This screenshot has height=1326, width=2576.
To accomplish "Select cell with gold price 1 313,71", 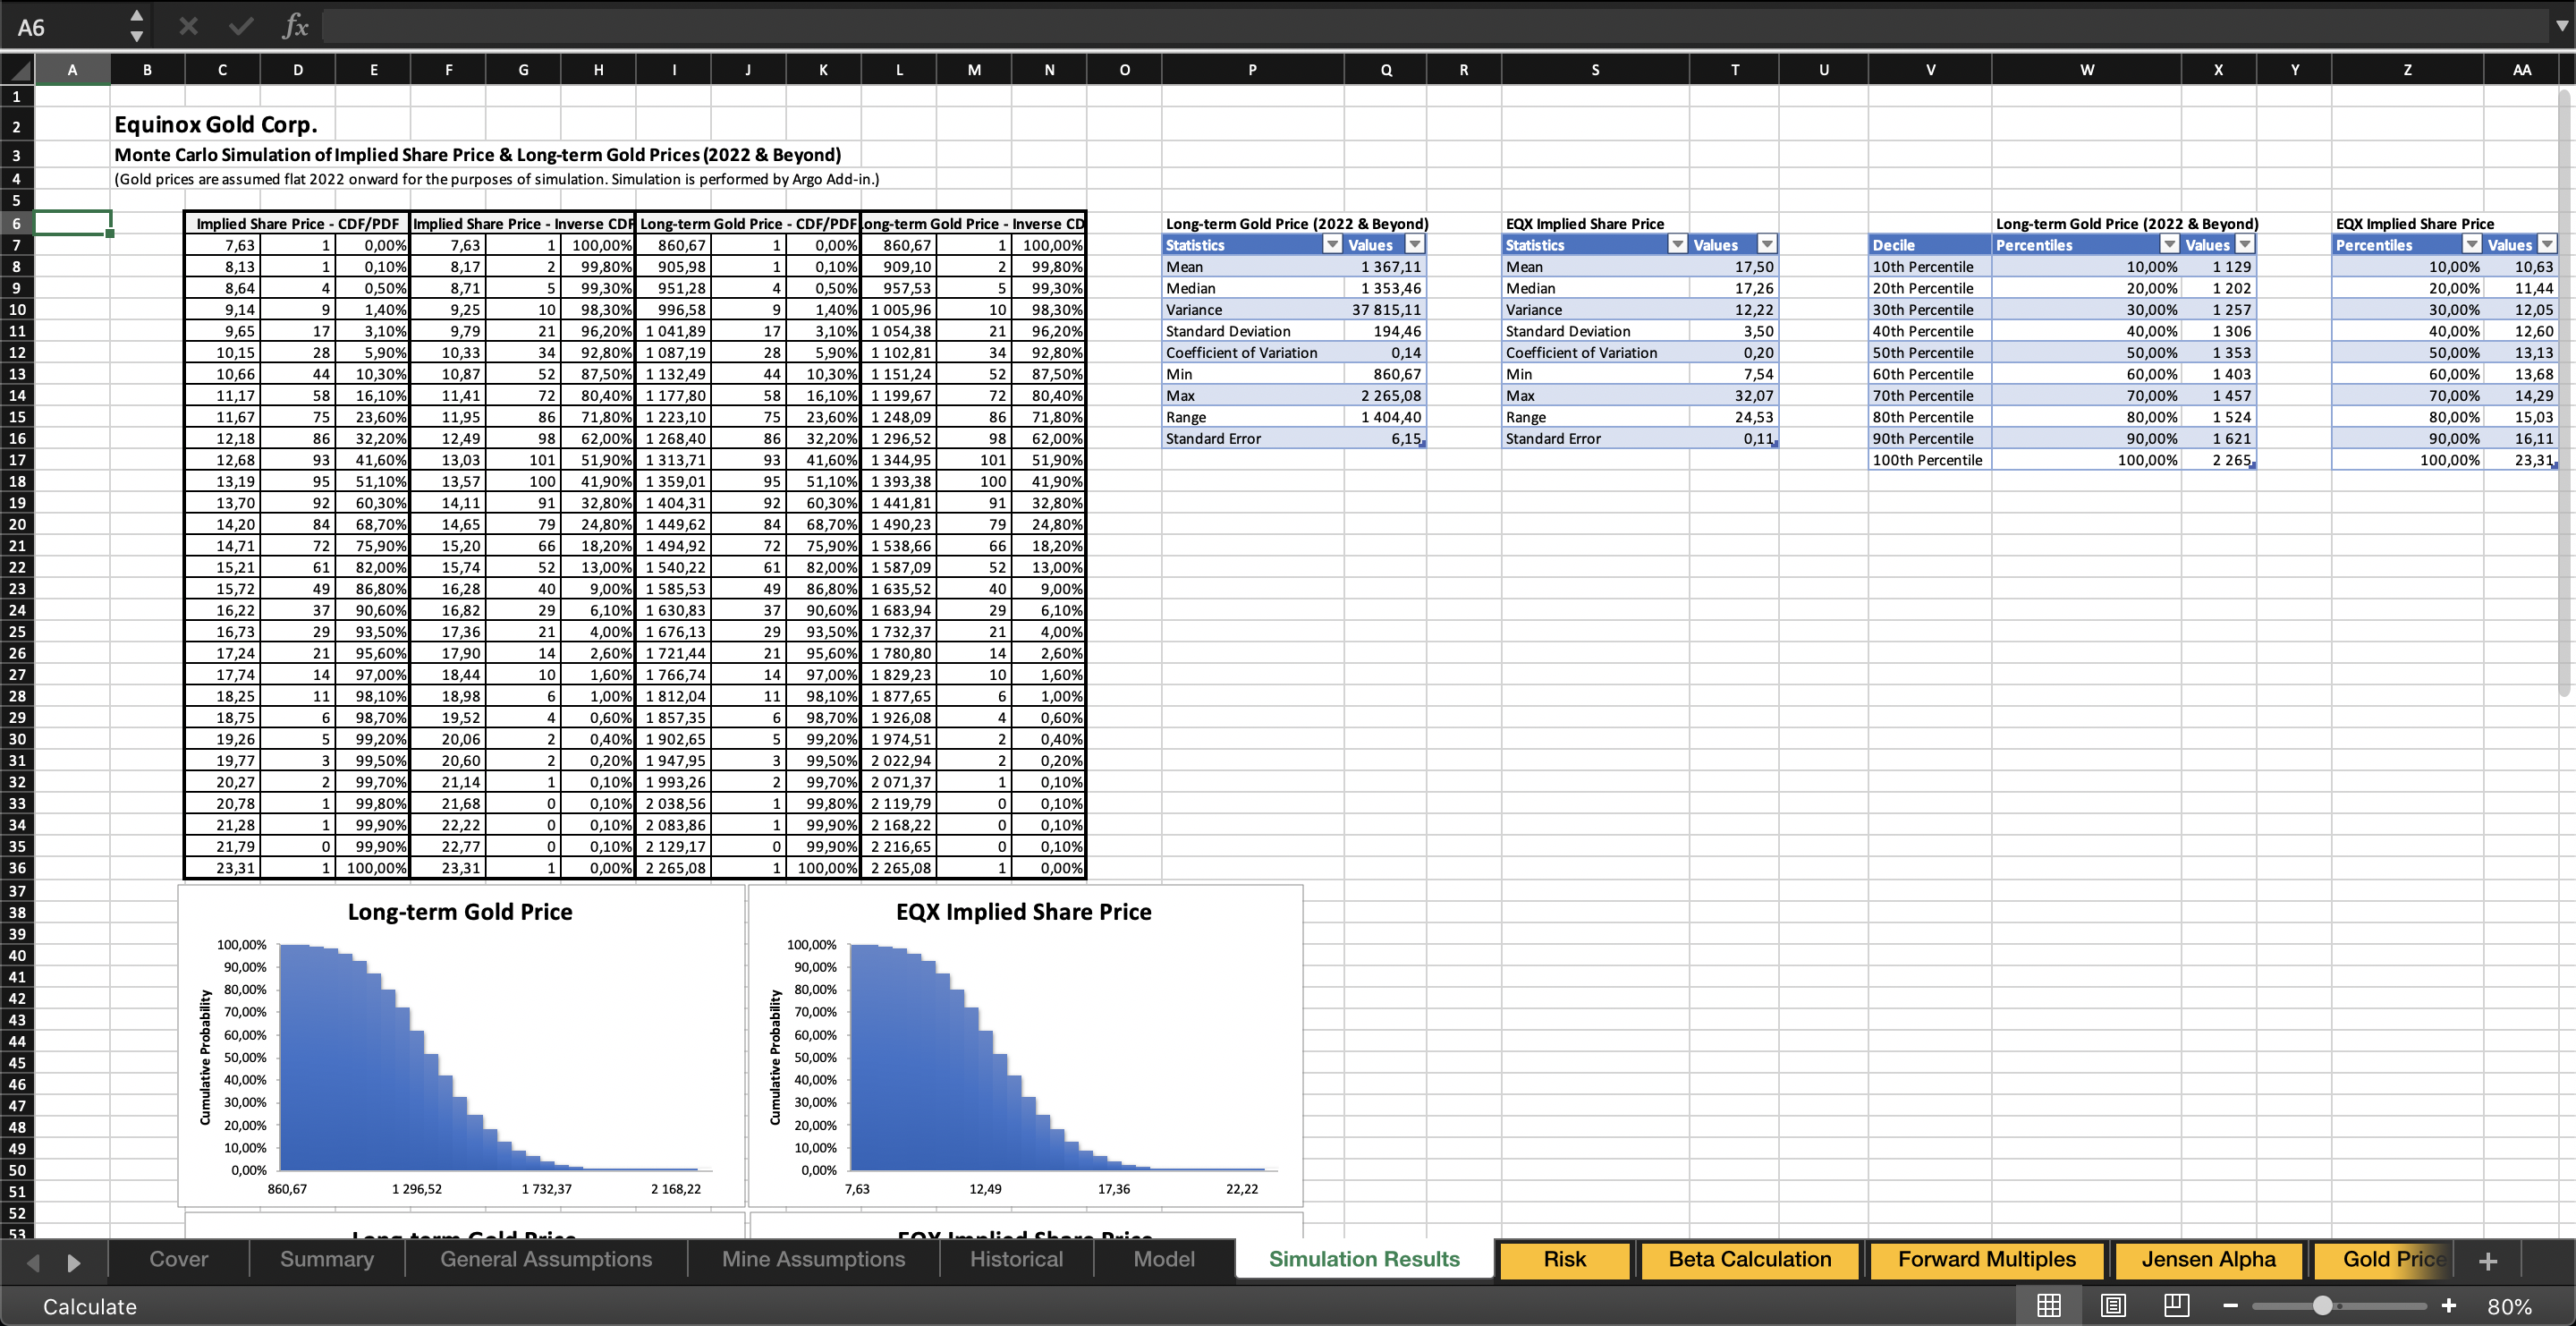I will pos(674,460).
